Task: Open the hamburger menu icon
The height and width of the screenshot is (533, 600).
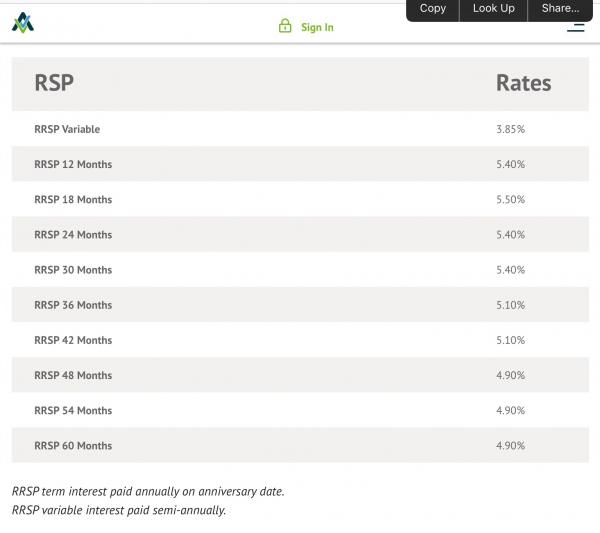Action: [x=575, y=27]
